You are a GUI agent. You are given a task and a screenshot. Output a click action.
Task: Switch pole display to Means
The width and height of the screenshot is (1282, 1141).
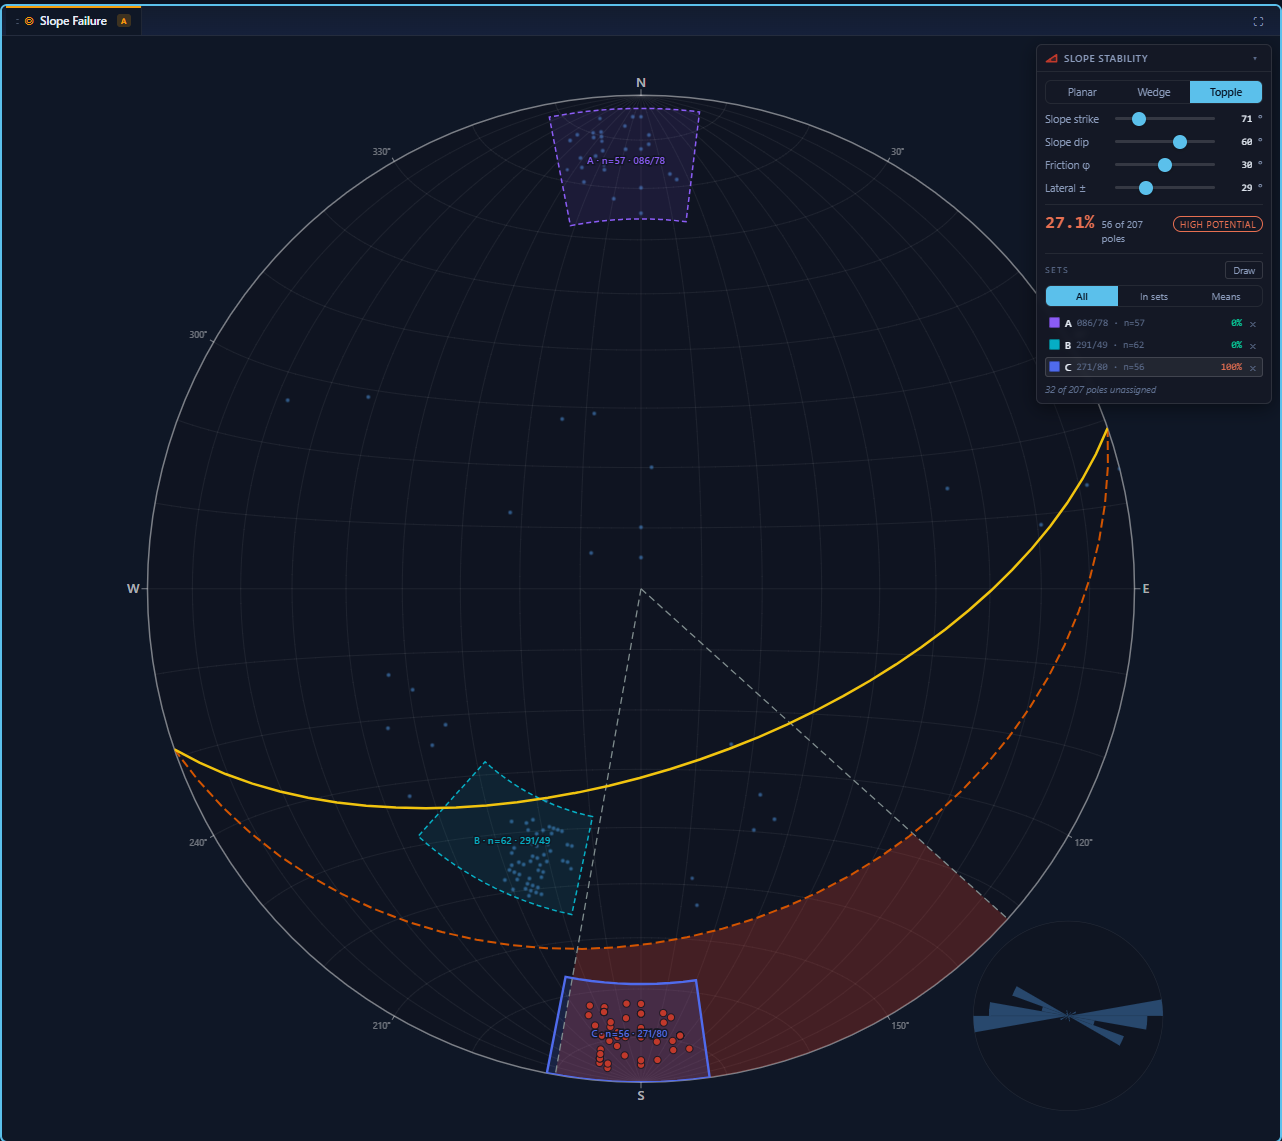[x=1226, y=296]
